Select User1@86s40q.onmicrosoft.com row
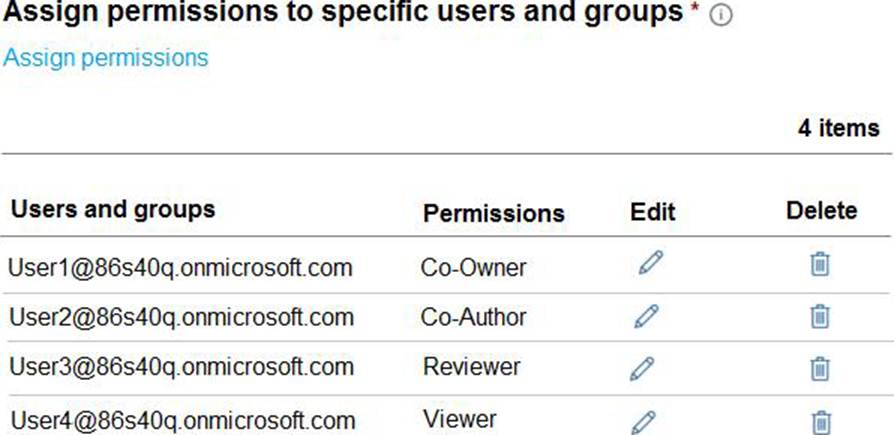 (180, 267)
